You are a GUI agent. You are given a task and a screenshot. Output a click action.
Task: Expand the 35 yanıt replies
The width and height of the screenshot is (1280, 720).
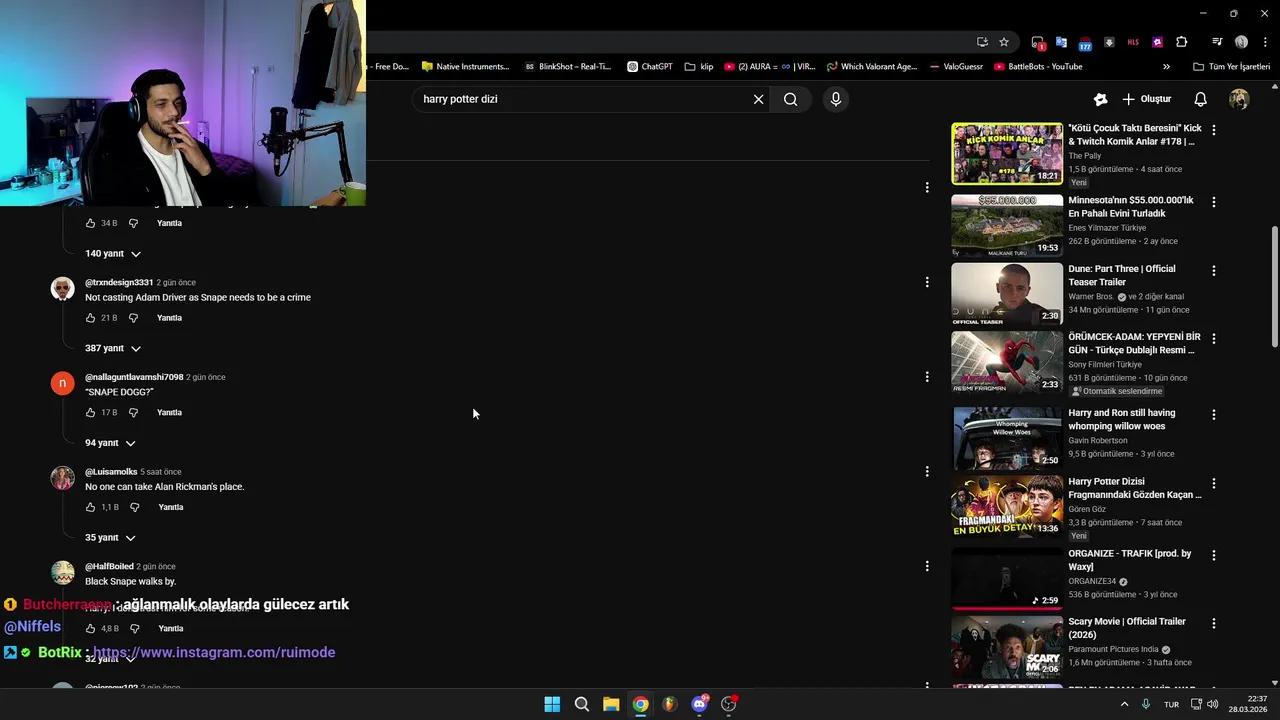pos(110,538)
